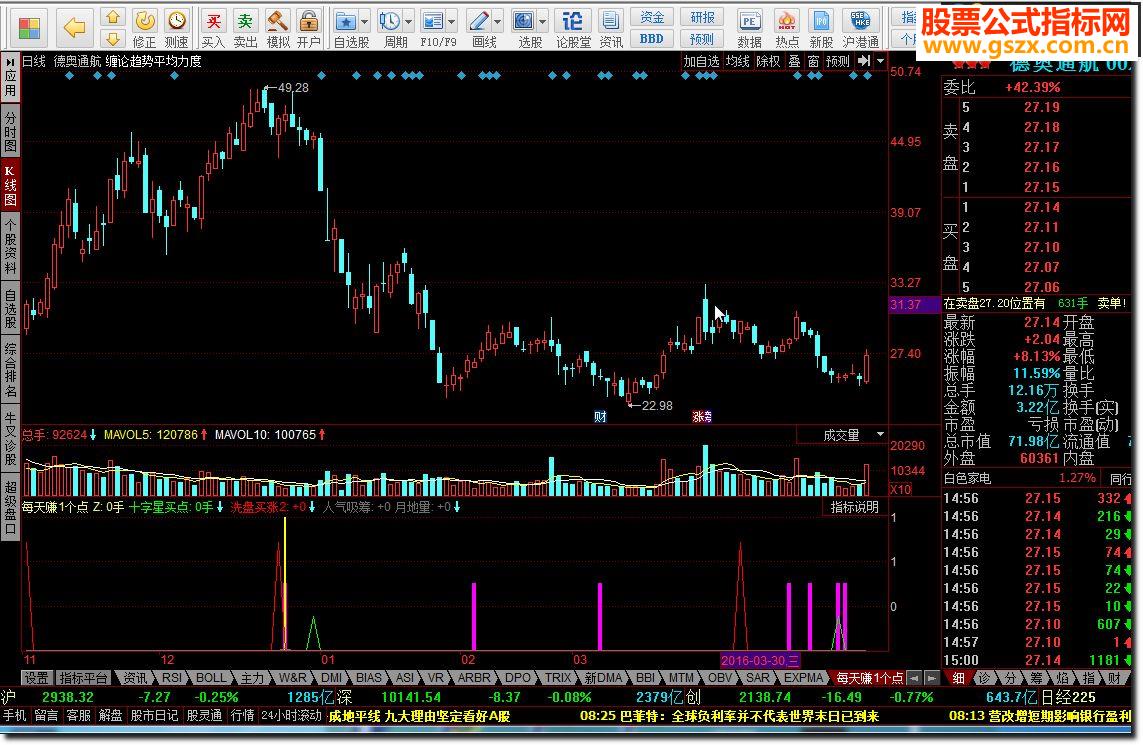Open the 指标说明 indicator description
The height and width of the screenshot is (745, 1143).
pyautogui.click(x=854, y=507)
